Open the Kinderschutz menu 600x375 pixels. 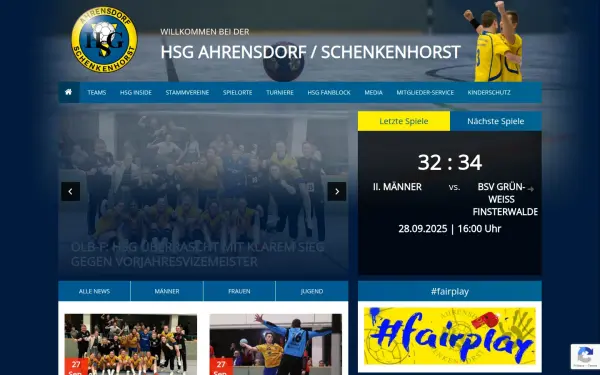pyautogui.click(x=489, y=93)
